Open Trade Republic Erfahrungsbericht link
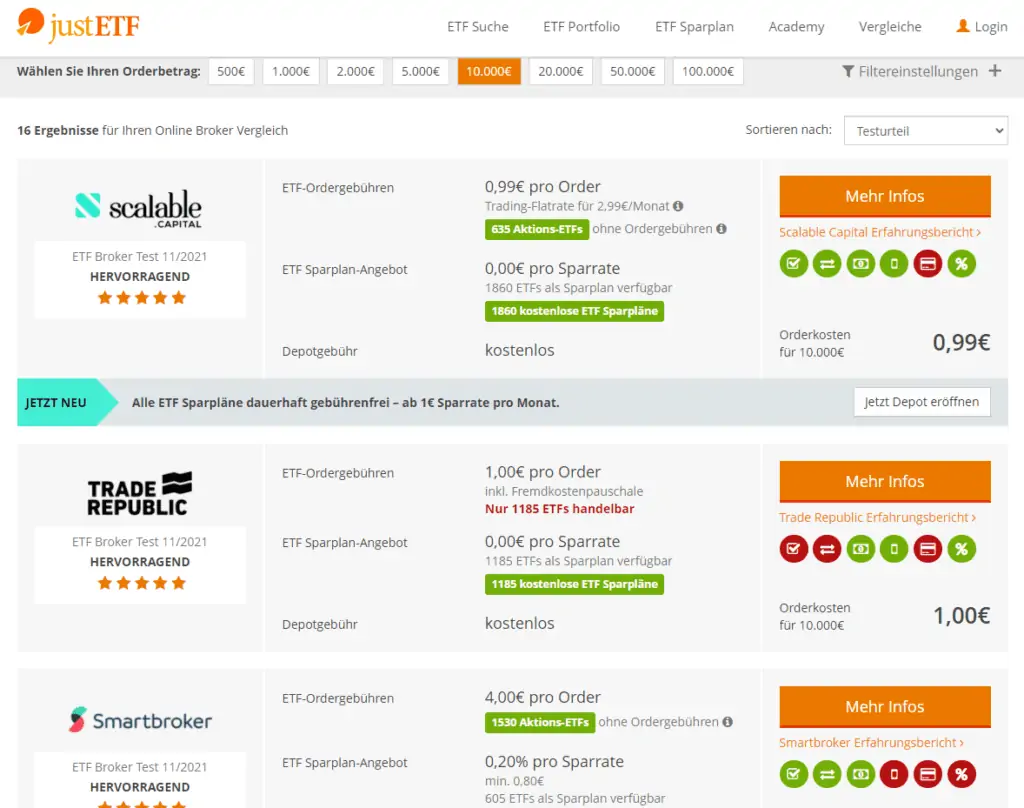 point(877,517)
